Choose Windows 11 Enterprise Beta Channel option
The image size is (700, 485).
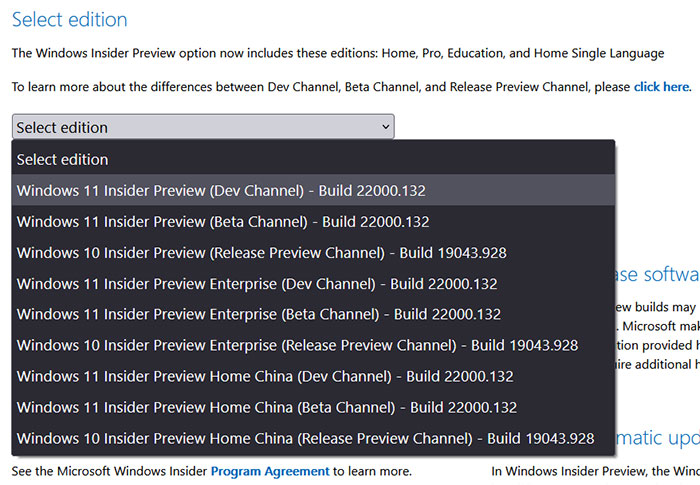(313, 314)
